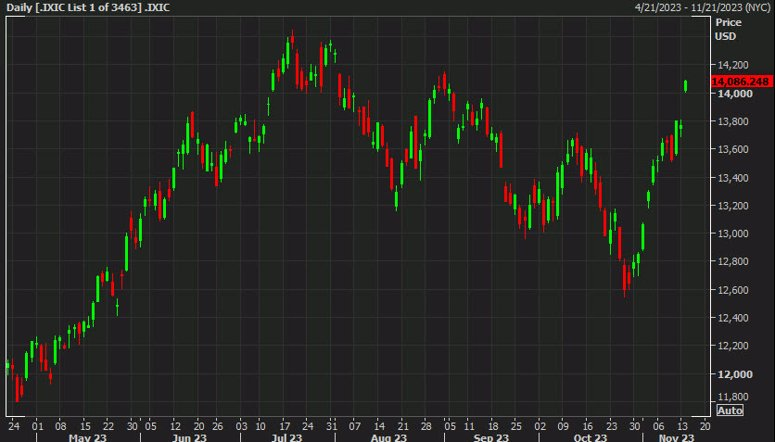Image resolution: width=775 pixels, height=442 pixels.
Task: Click the Oct 23 month marker
Action: coord(590,438)
